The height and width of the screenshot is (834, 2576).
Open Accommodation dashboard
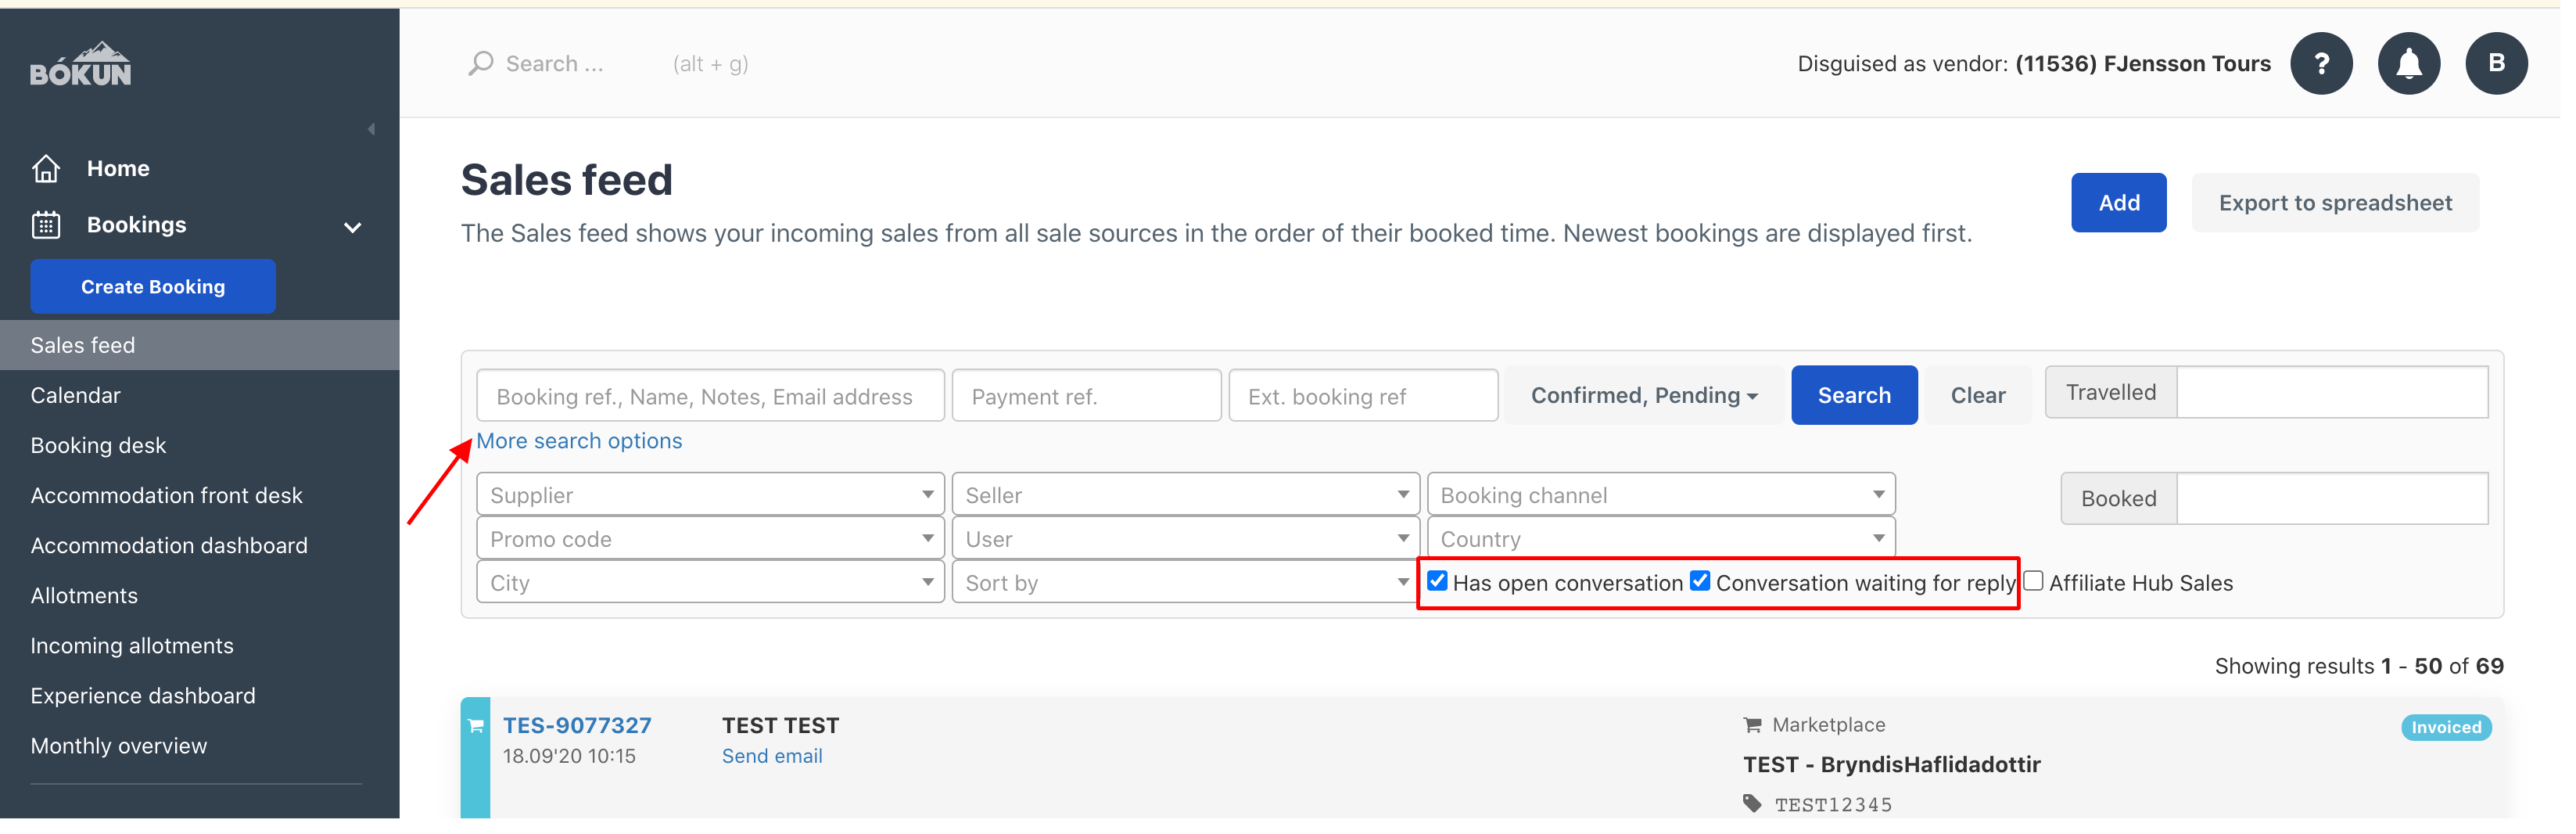point(170,548)
